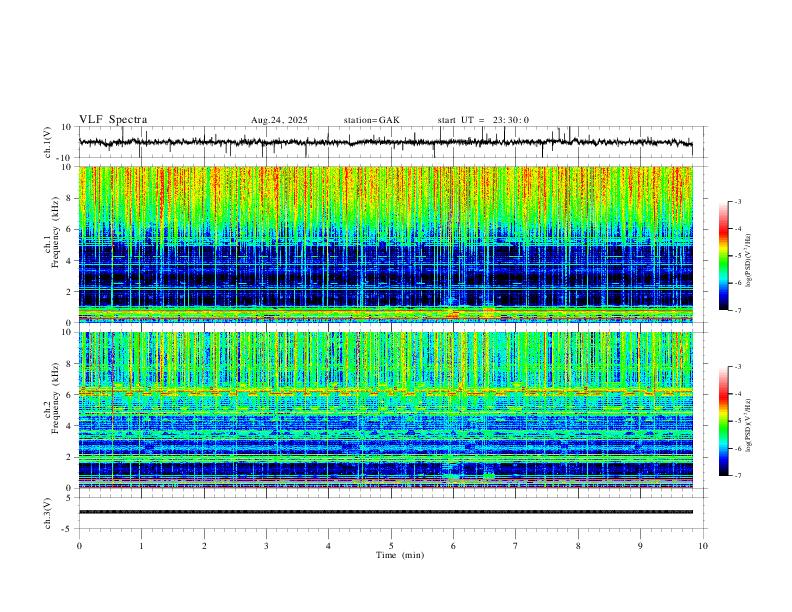This screenshot has width=792, height=612.
Task: Click time axis tick label "2"
Action: pos(204,546)
